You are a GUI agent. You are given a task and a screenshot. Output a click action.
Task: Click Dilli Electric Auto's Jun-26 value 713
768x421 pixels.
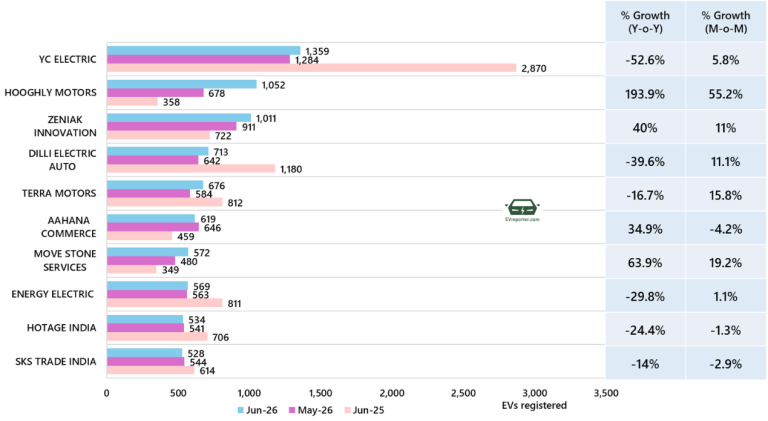point(221,152)
